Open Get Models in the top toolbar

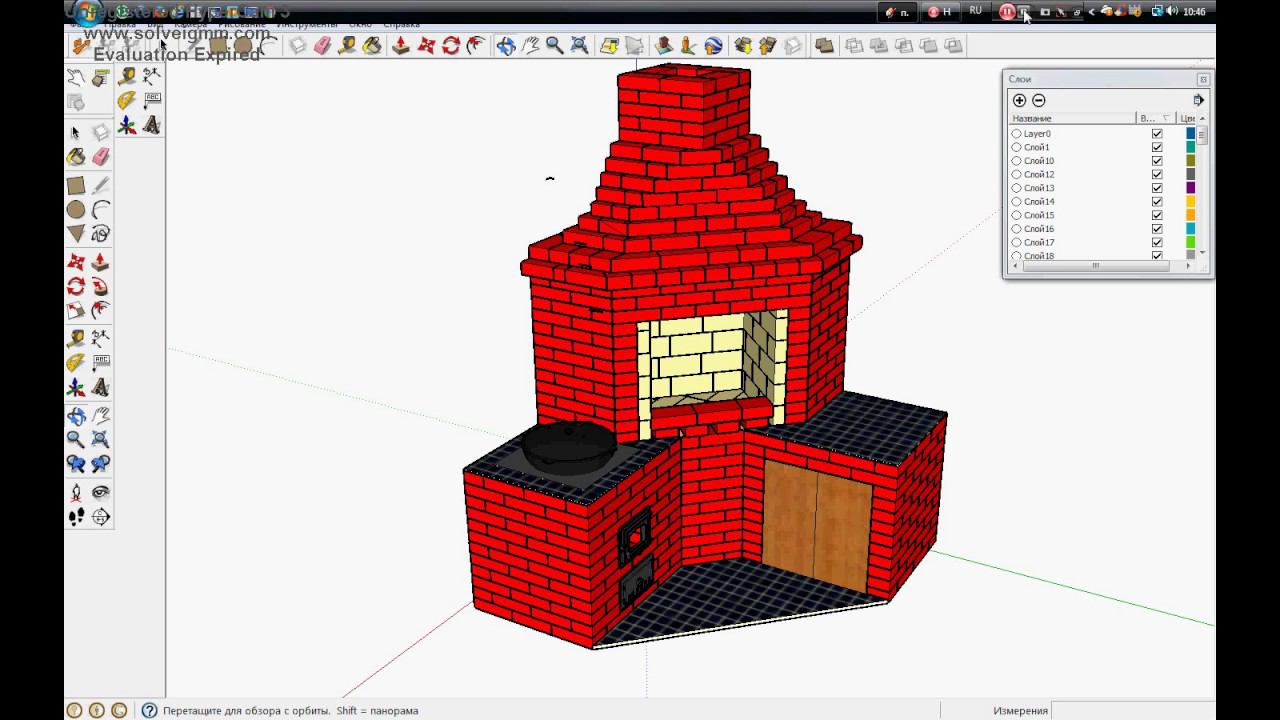coord(743,45)
